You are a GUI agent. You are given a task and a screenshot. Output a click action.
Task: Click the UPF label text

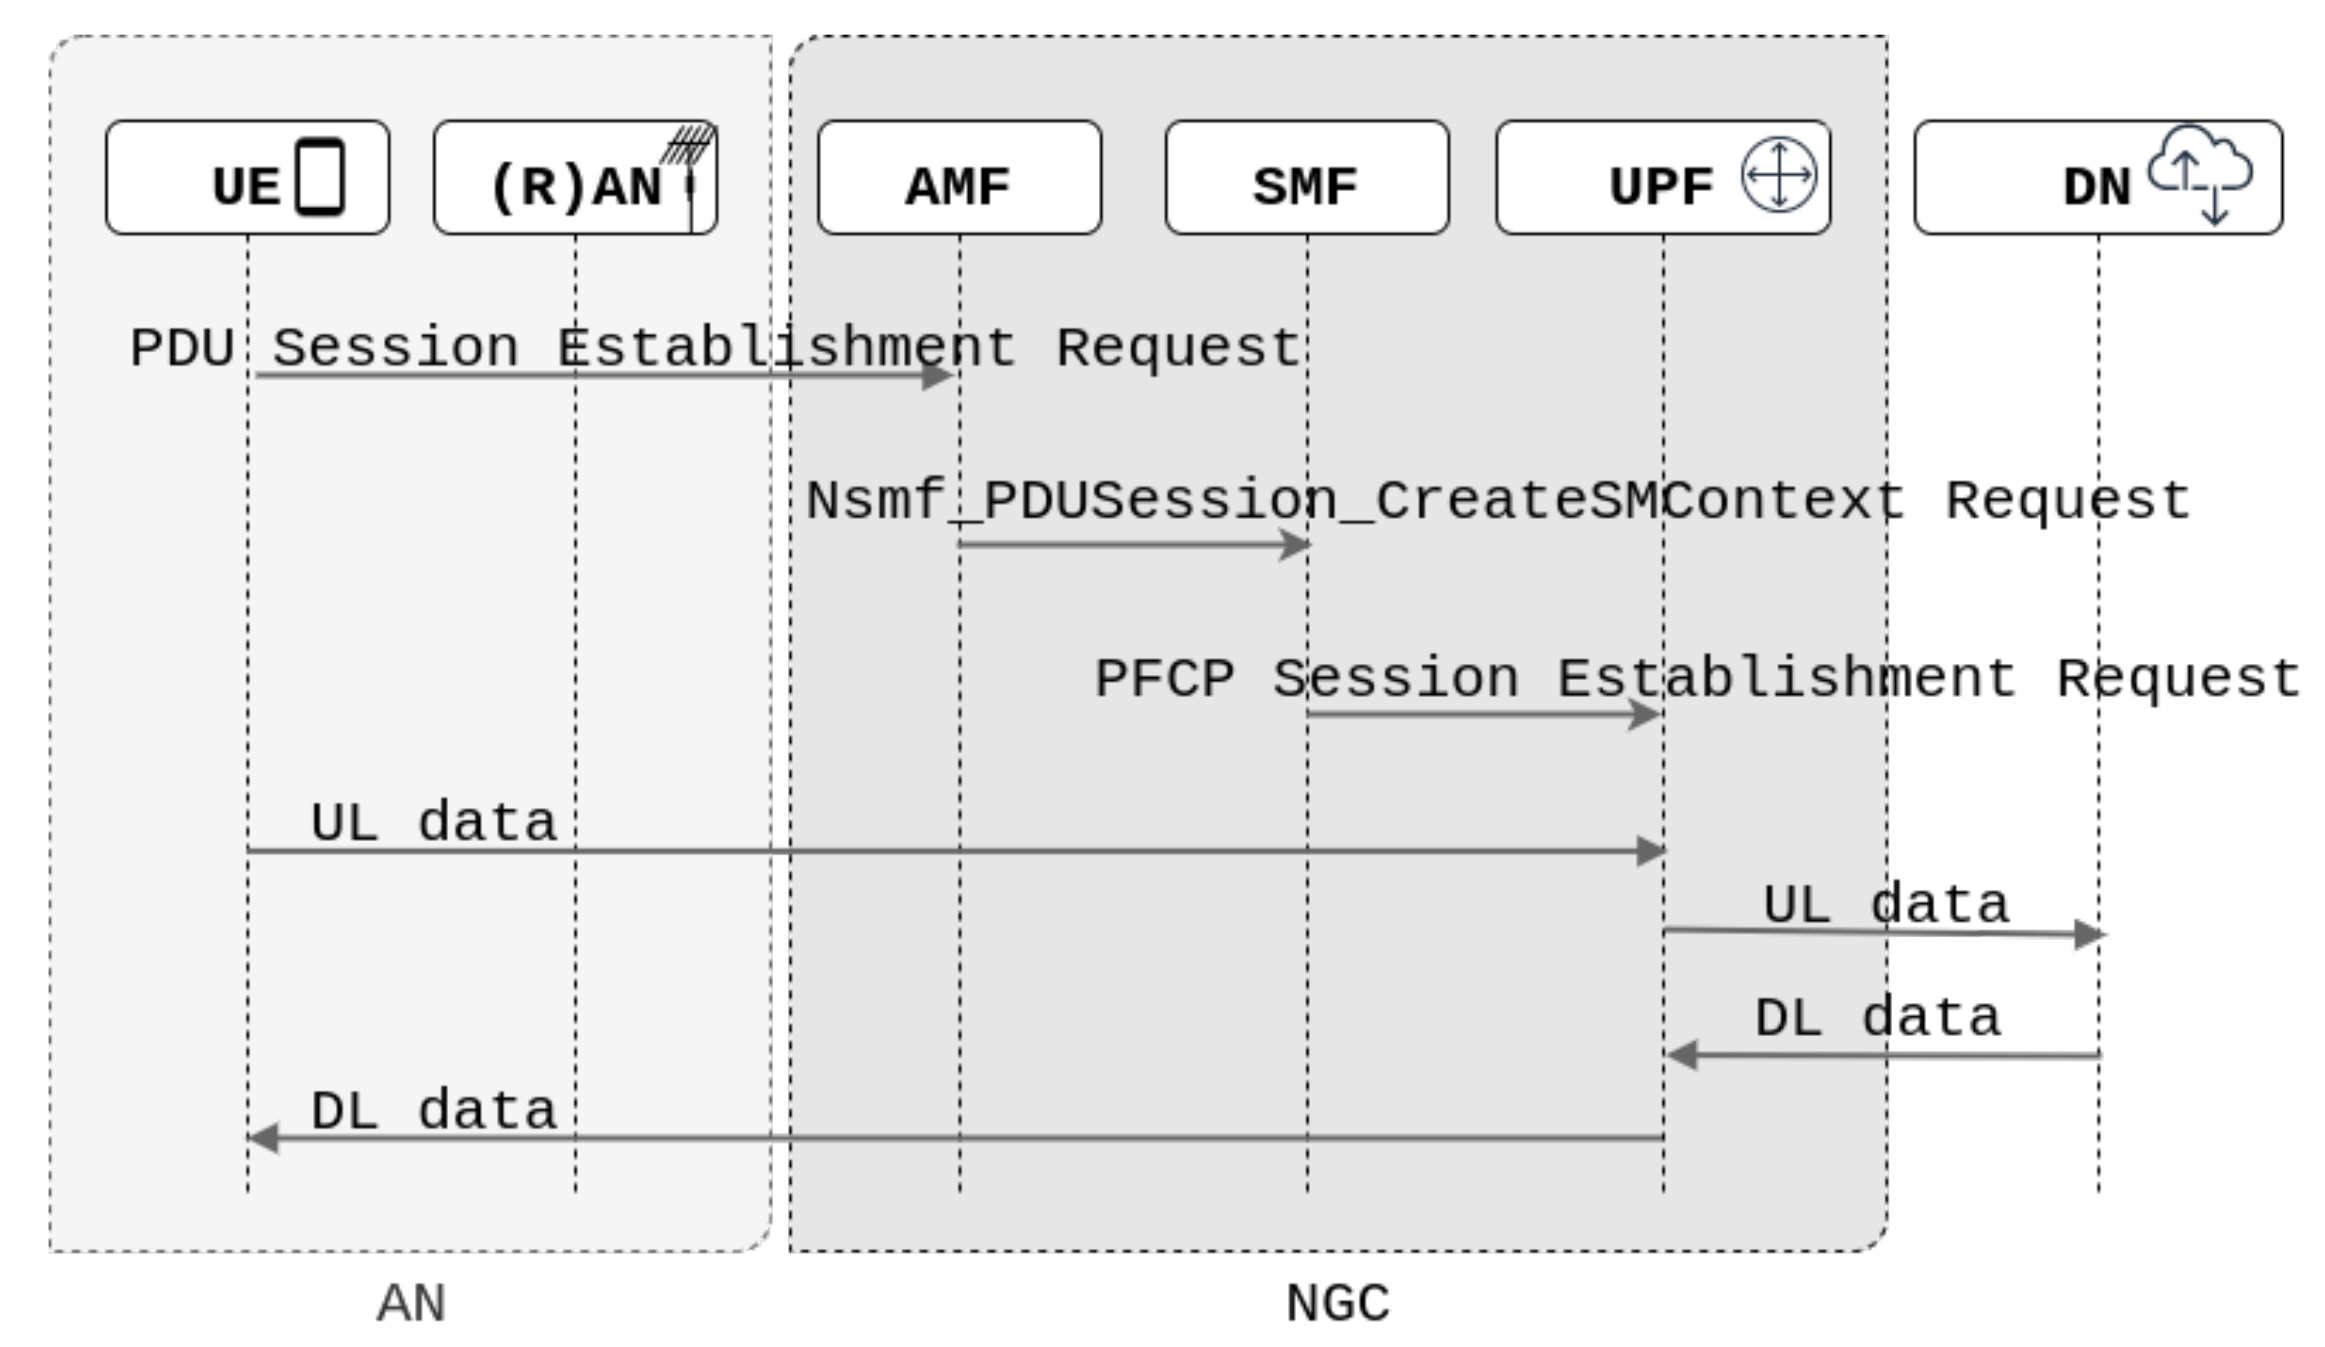pos(1660,187)
